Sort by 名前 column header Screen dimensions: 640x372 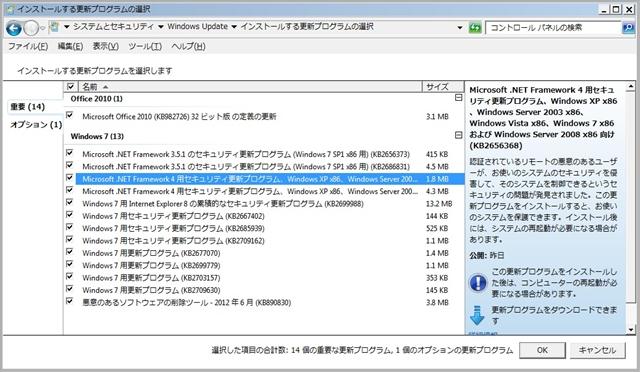249,87
